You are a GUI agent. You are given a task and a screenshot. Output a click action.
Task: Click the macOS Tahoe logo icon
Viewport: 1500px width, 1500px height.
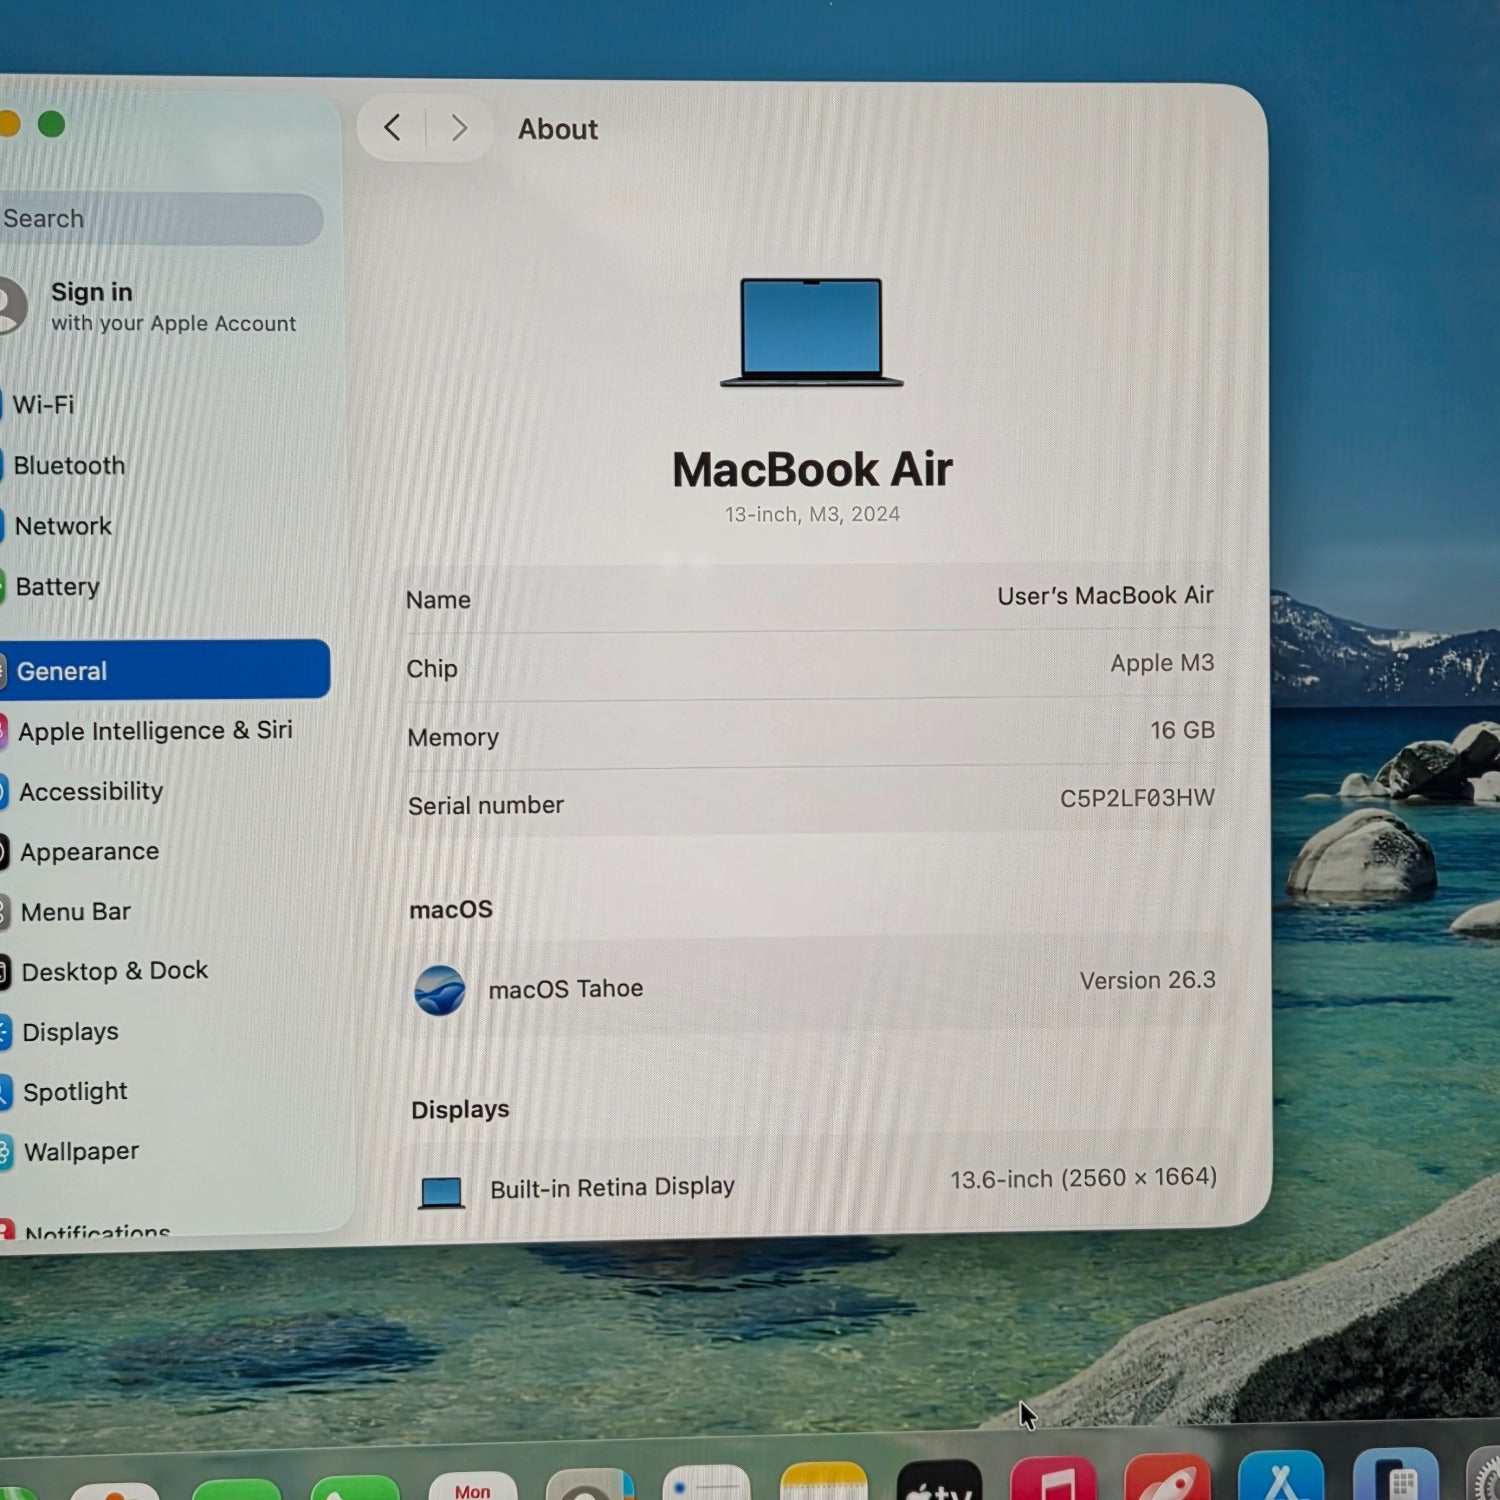440,990
